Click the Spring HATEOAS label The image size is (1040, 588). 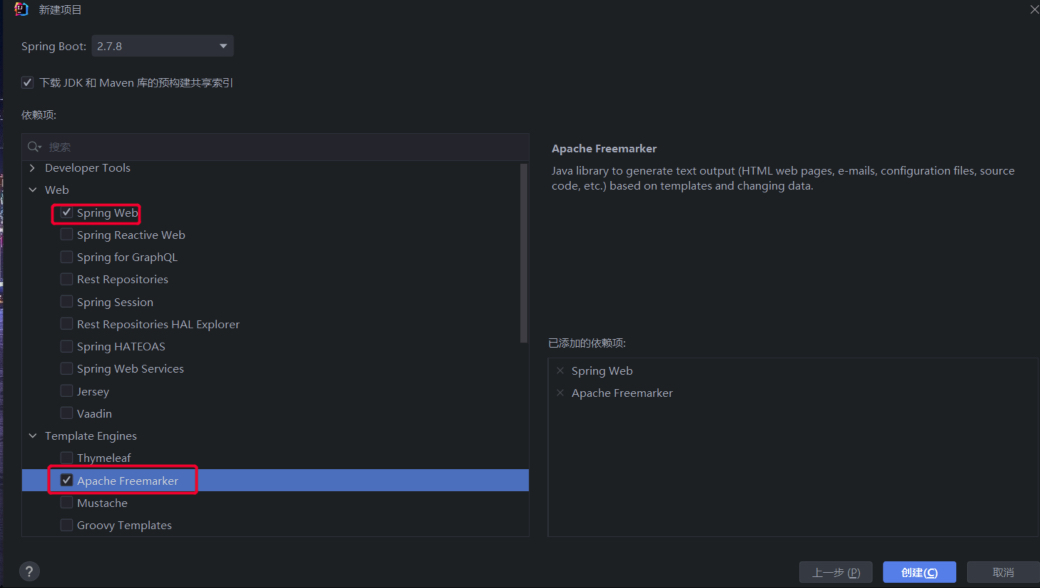121,346
